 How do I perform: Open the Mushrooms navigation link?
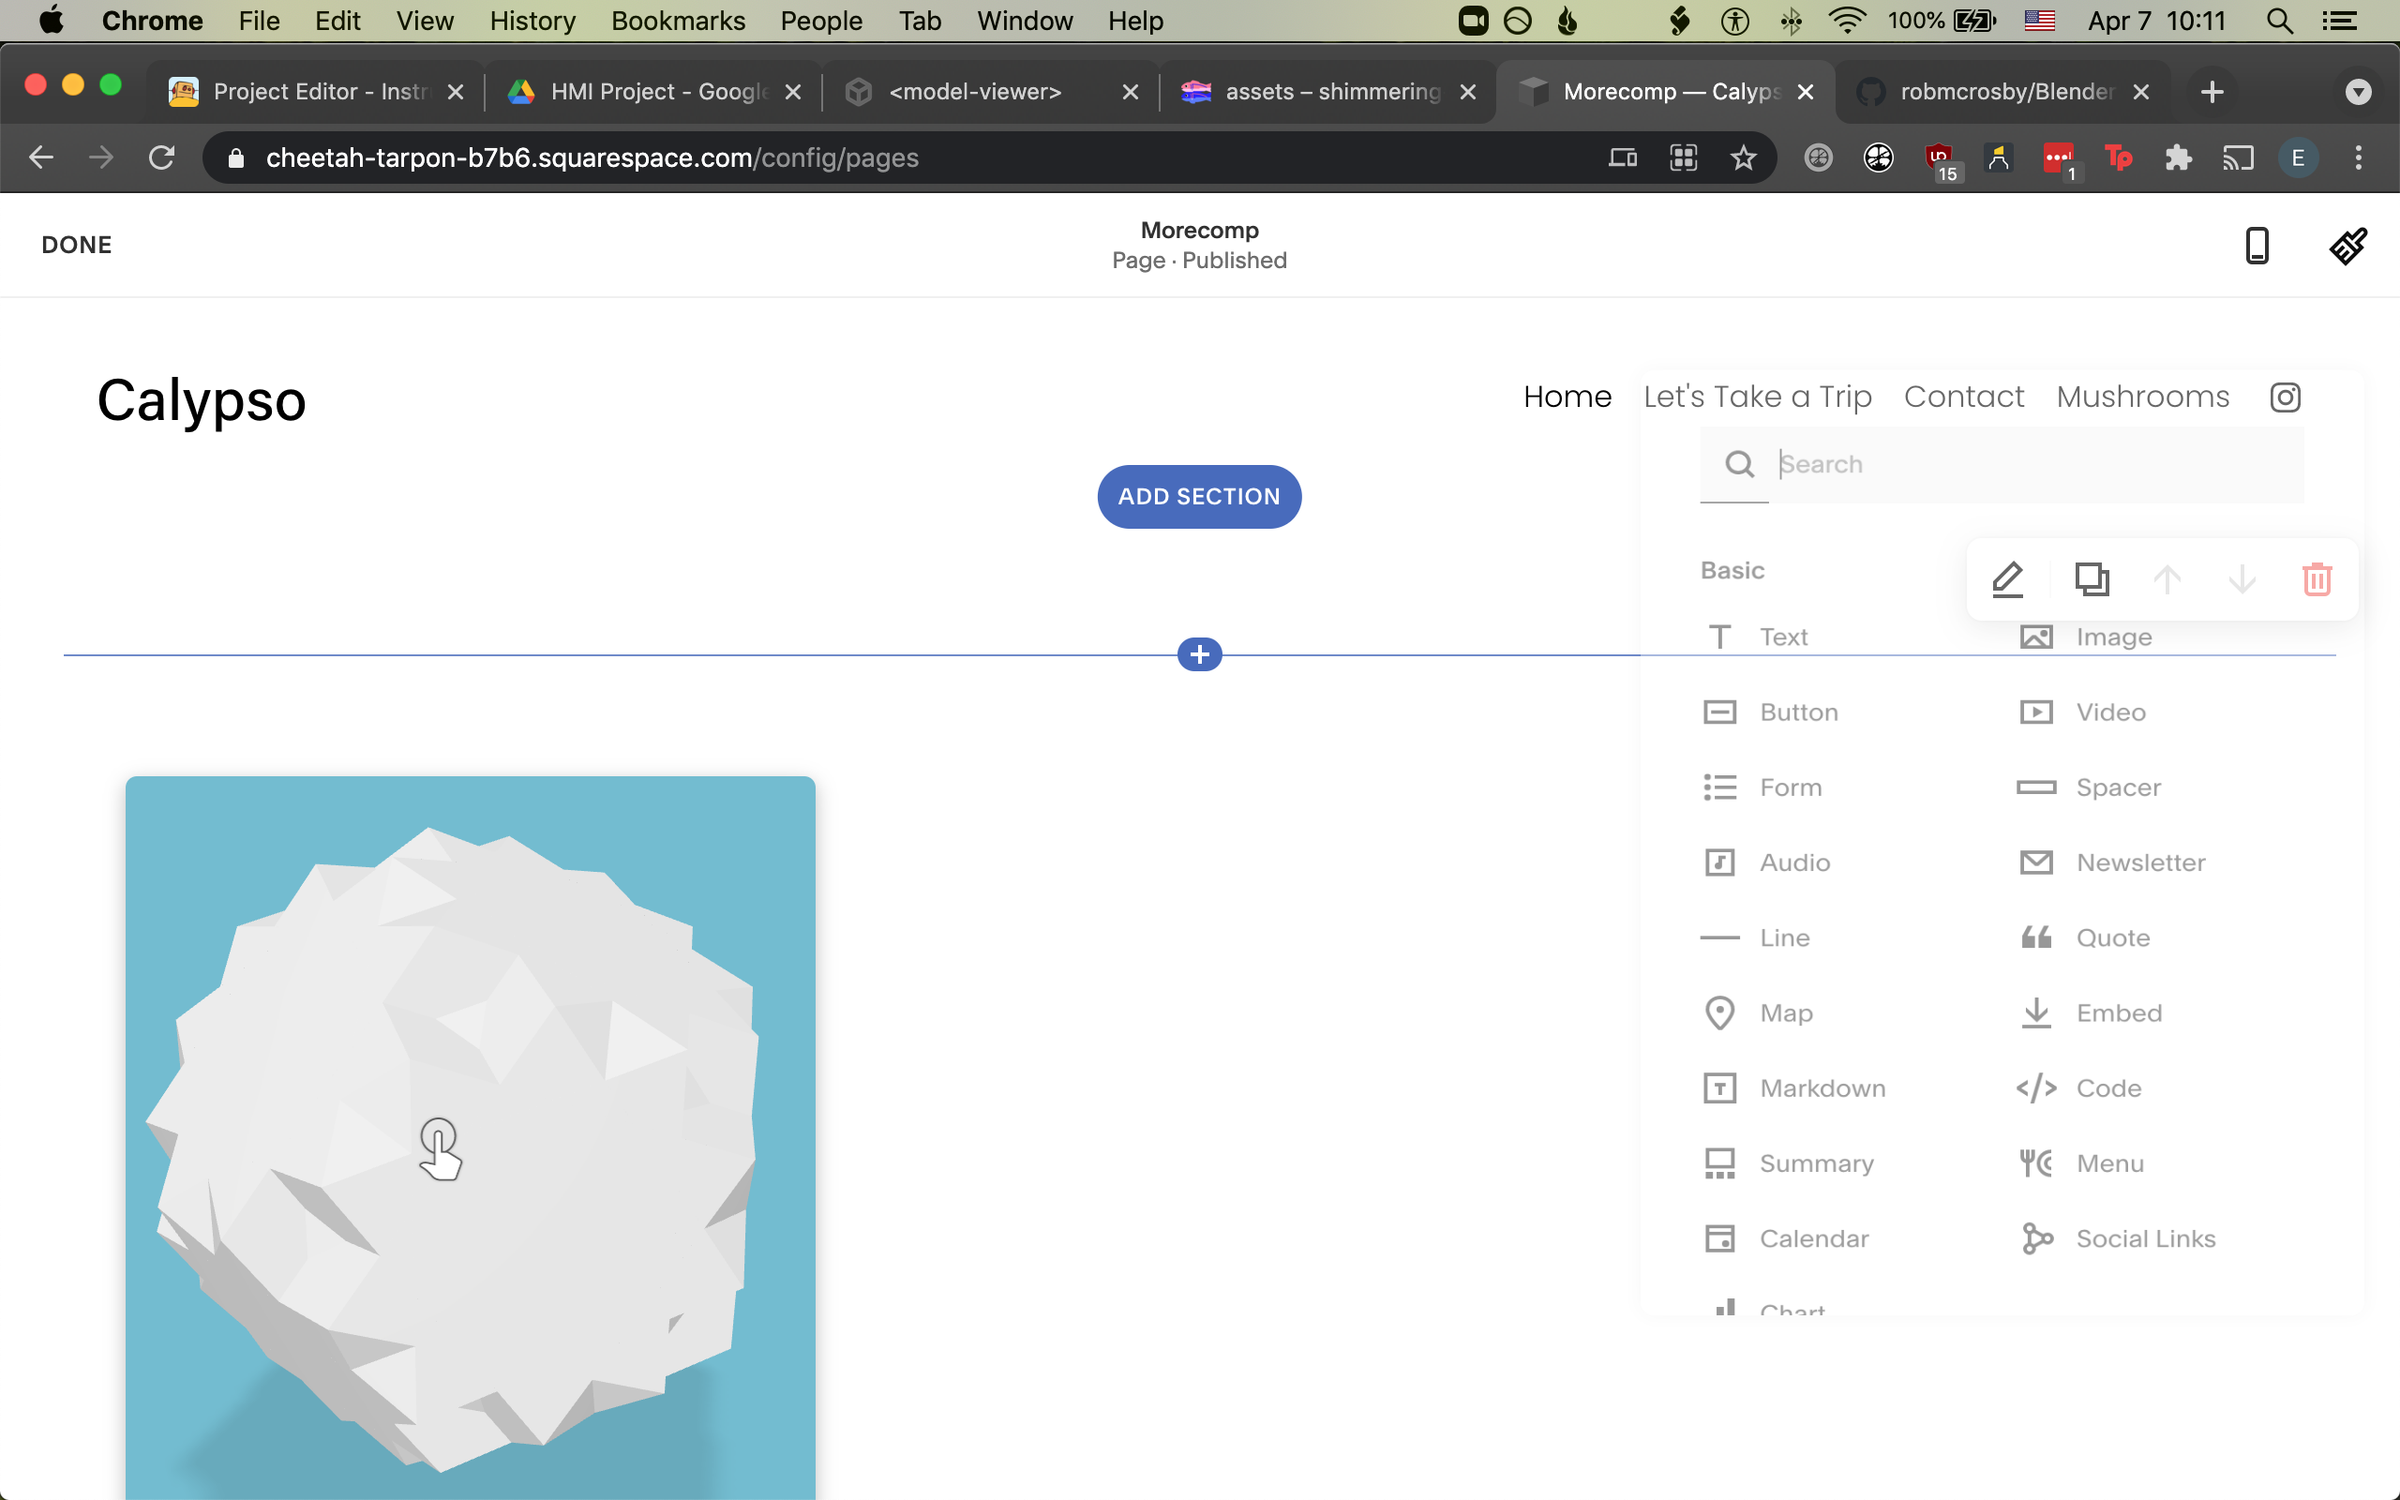click(x=2142, y=397)
